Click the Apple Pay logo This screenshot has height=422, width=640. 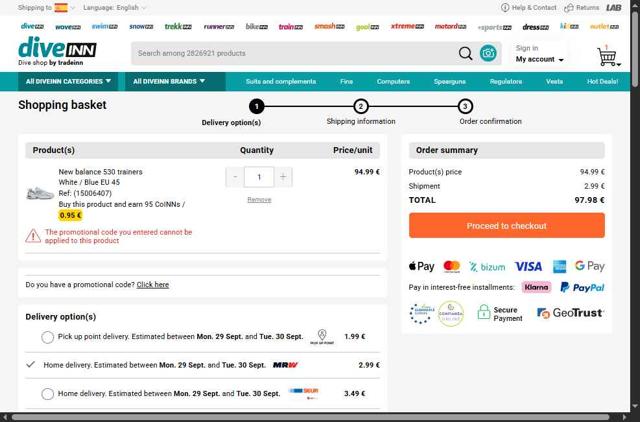click(421, 267)
